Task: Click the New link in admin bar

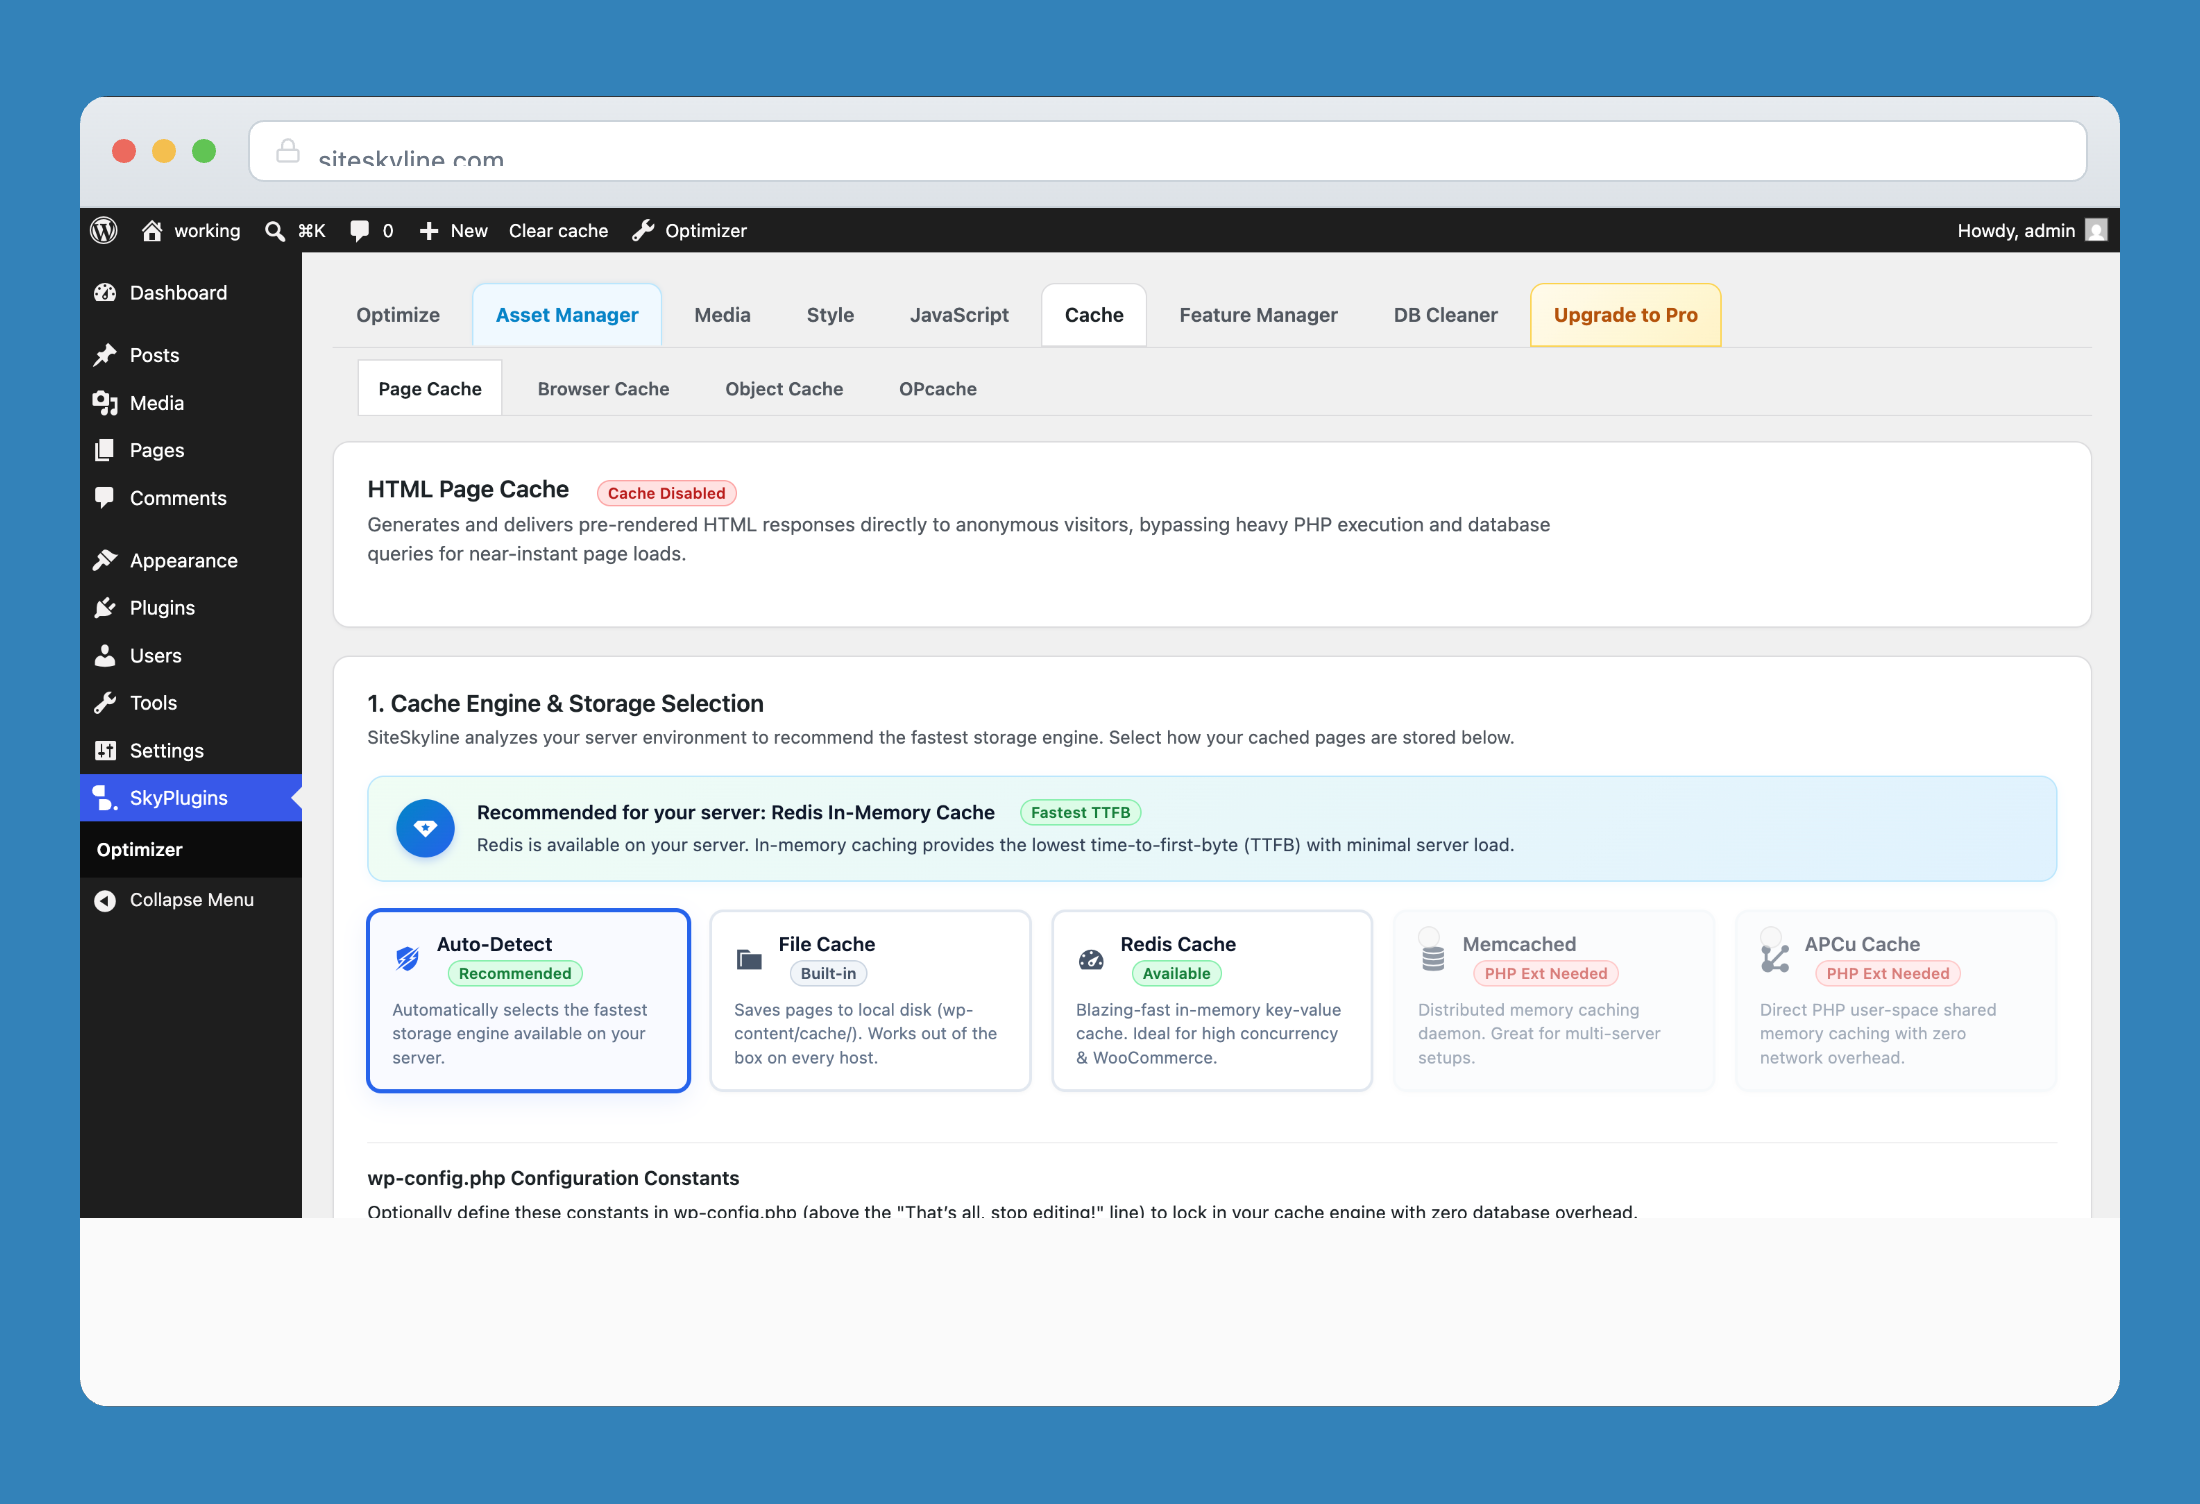Action: 468,231
